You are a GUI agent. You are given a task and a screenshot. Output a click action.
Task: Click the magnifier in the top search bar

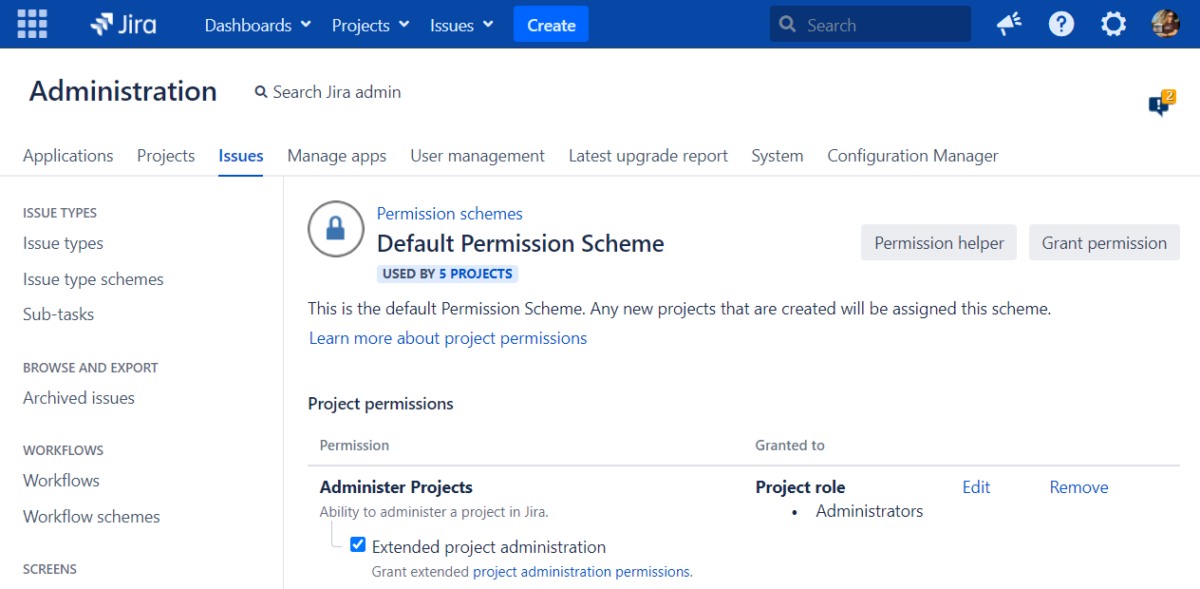787,21
